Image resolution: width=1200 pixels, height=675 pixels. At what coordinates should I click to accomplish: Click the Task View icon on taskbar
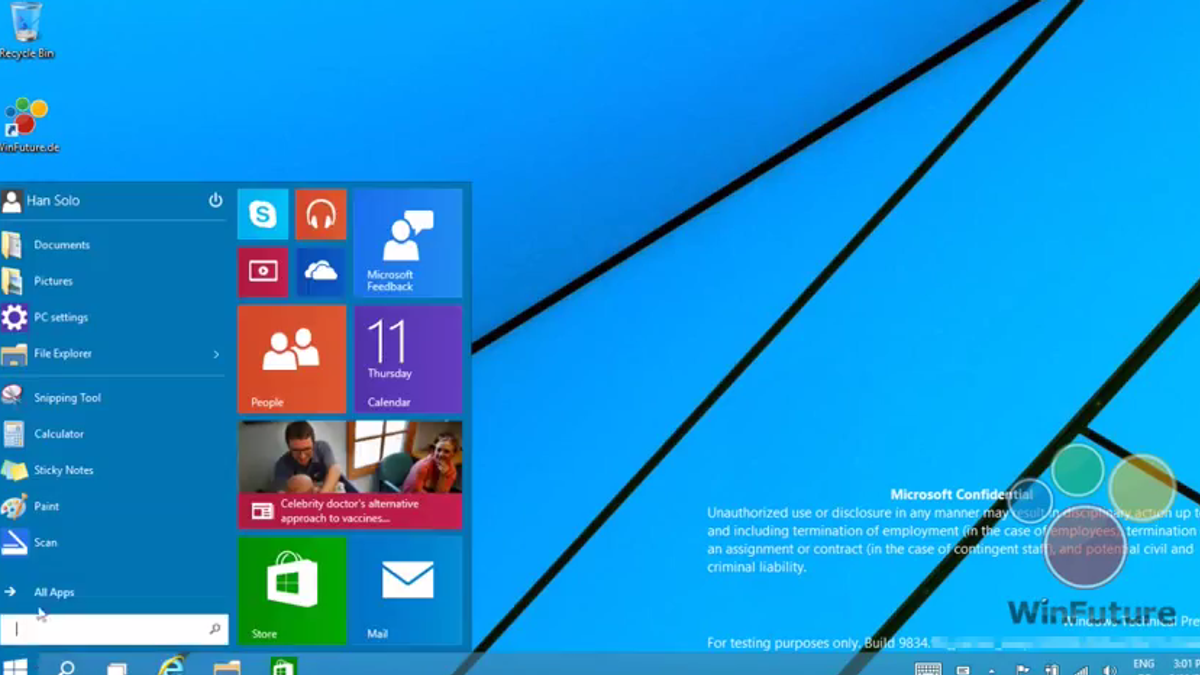(118, 668)
